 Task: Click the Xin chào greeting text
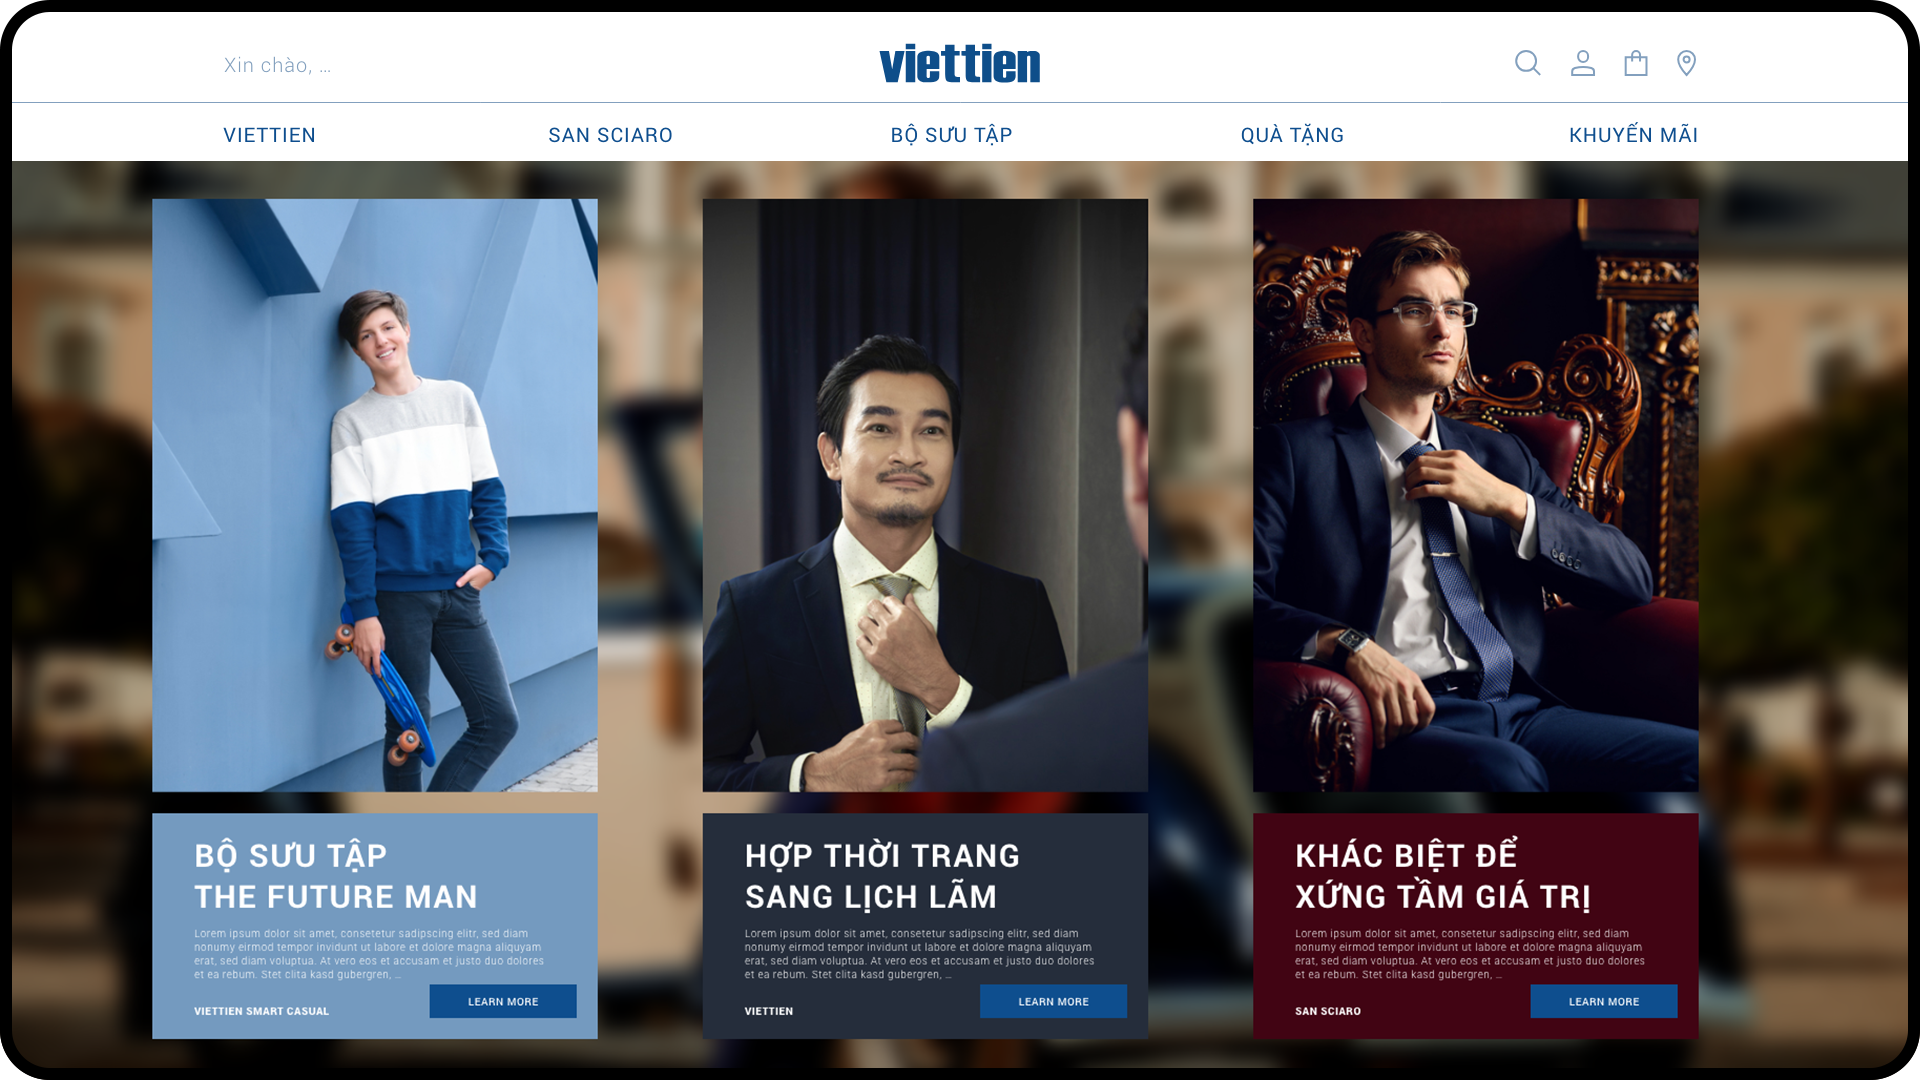tap(277, 65)
